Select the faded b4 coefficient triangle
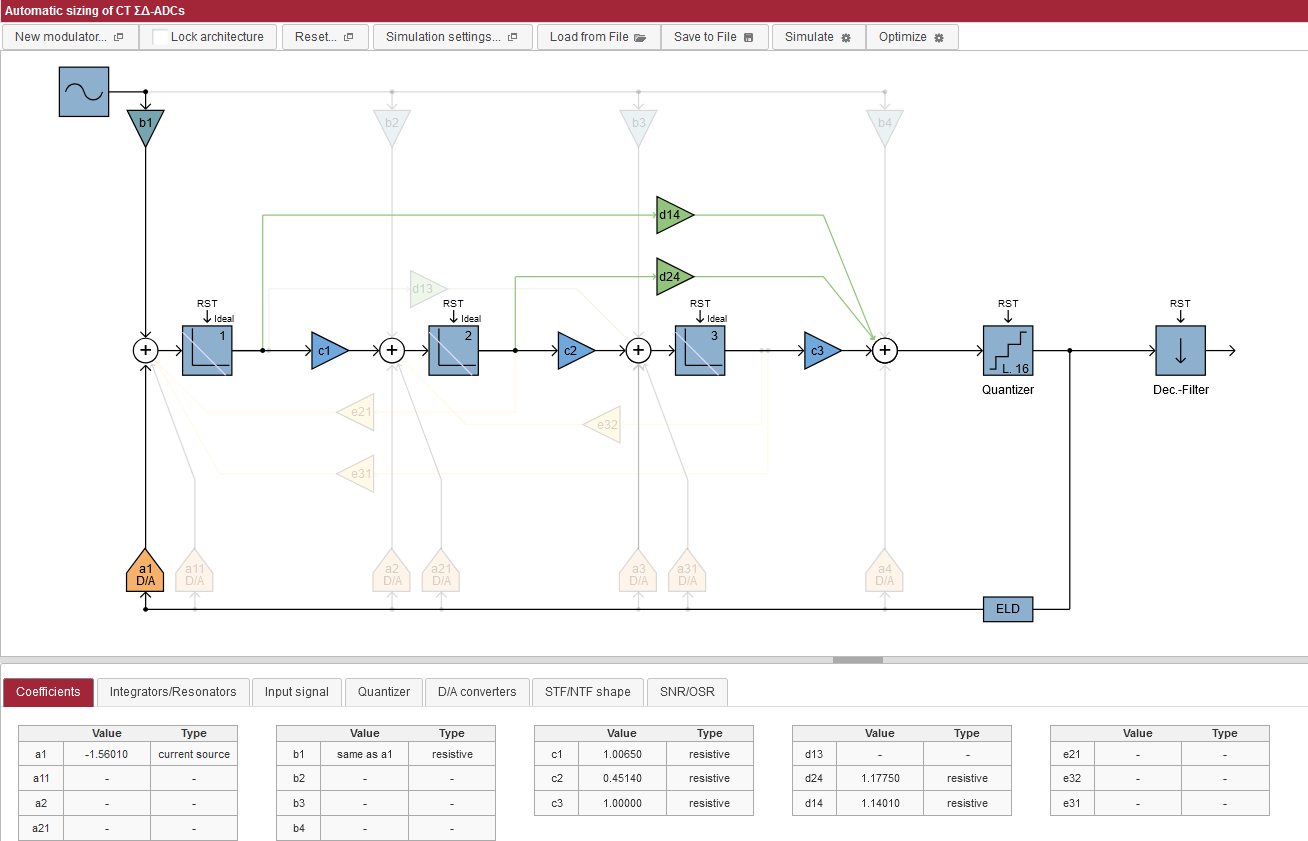 (885, 127)
